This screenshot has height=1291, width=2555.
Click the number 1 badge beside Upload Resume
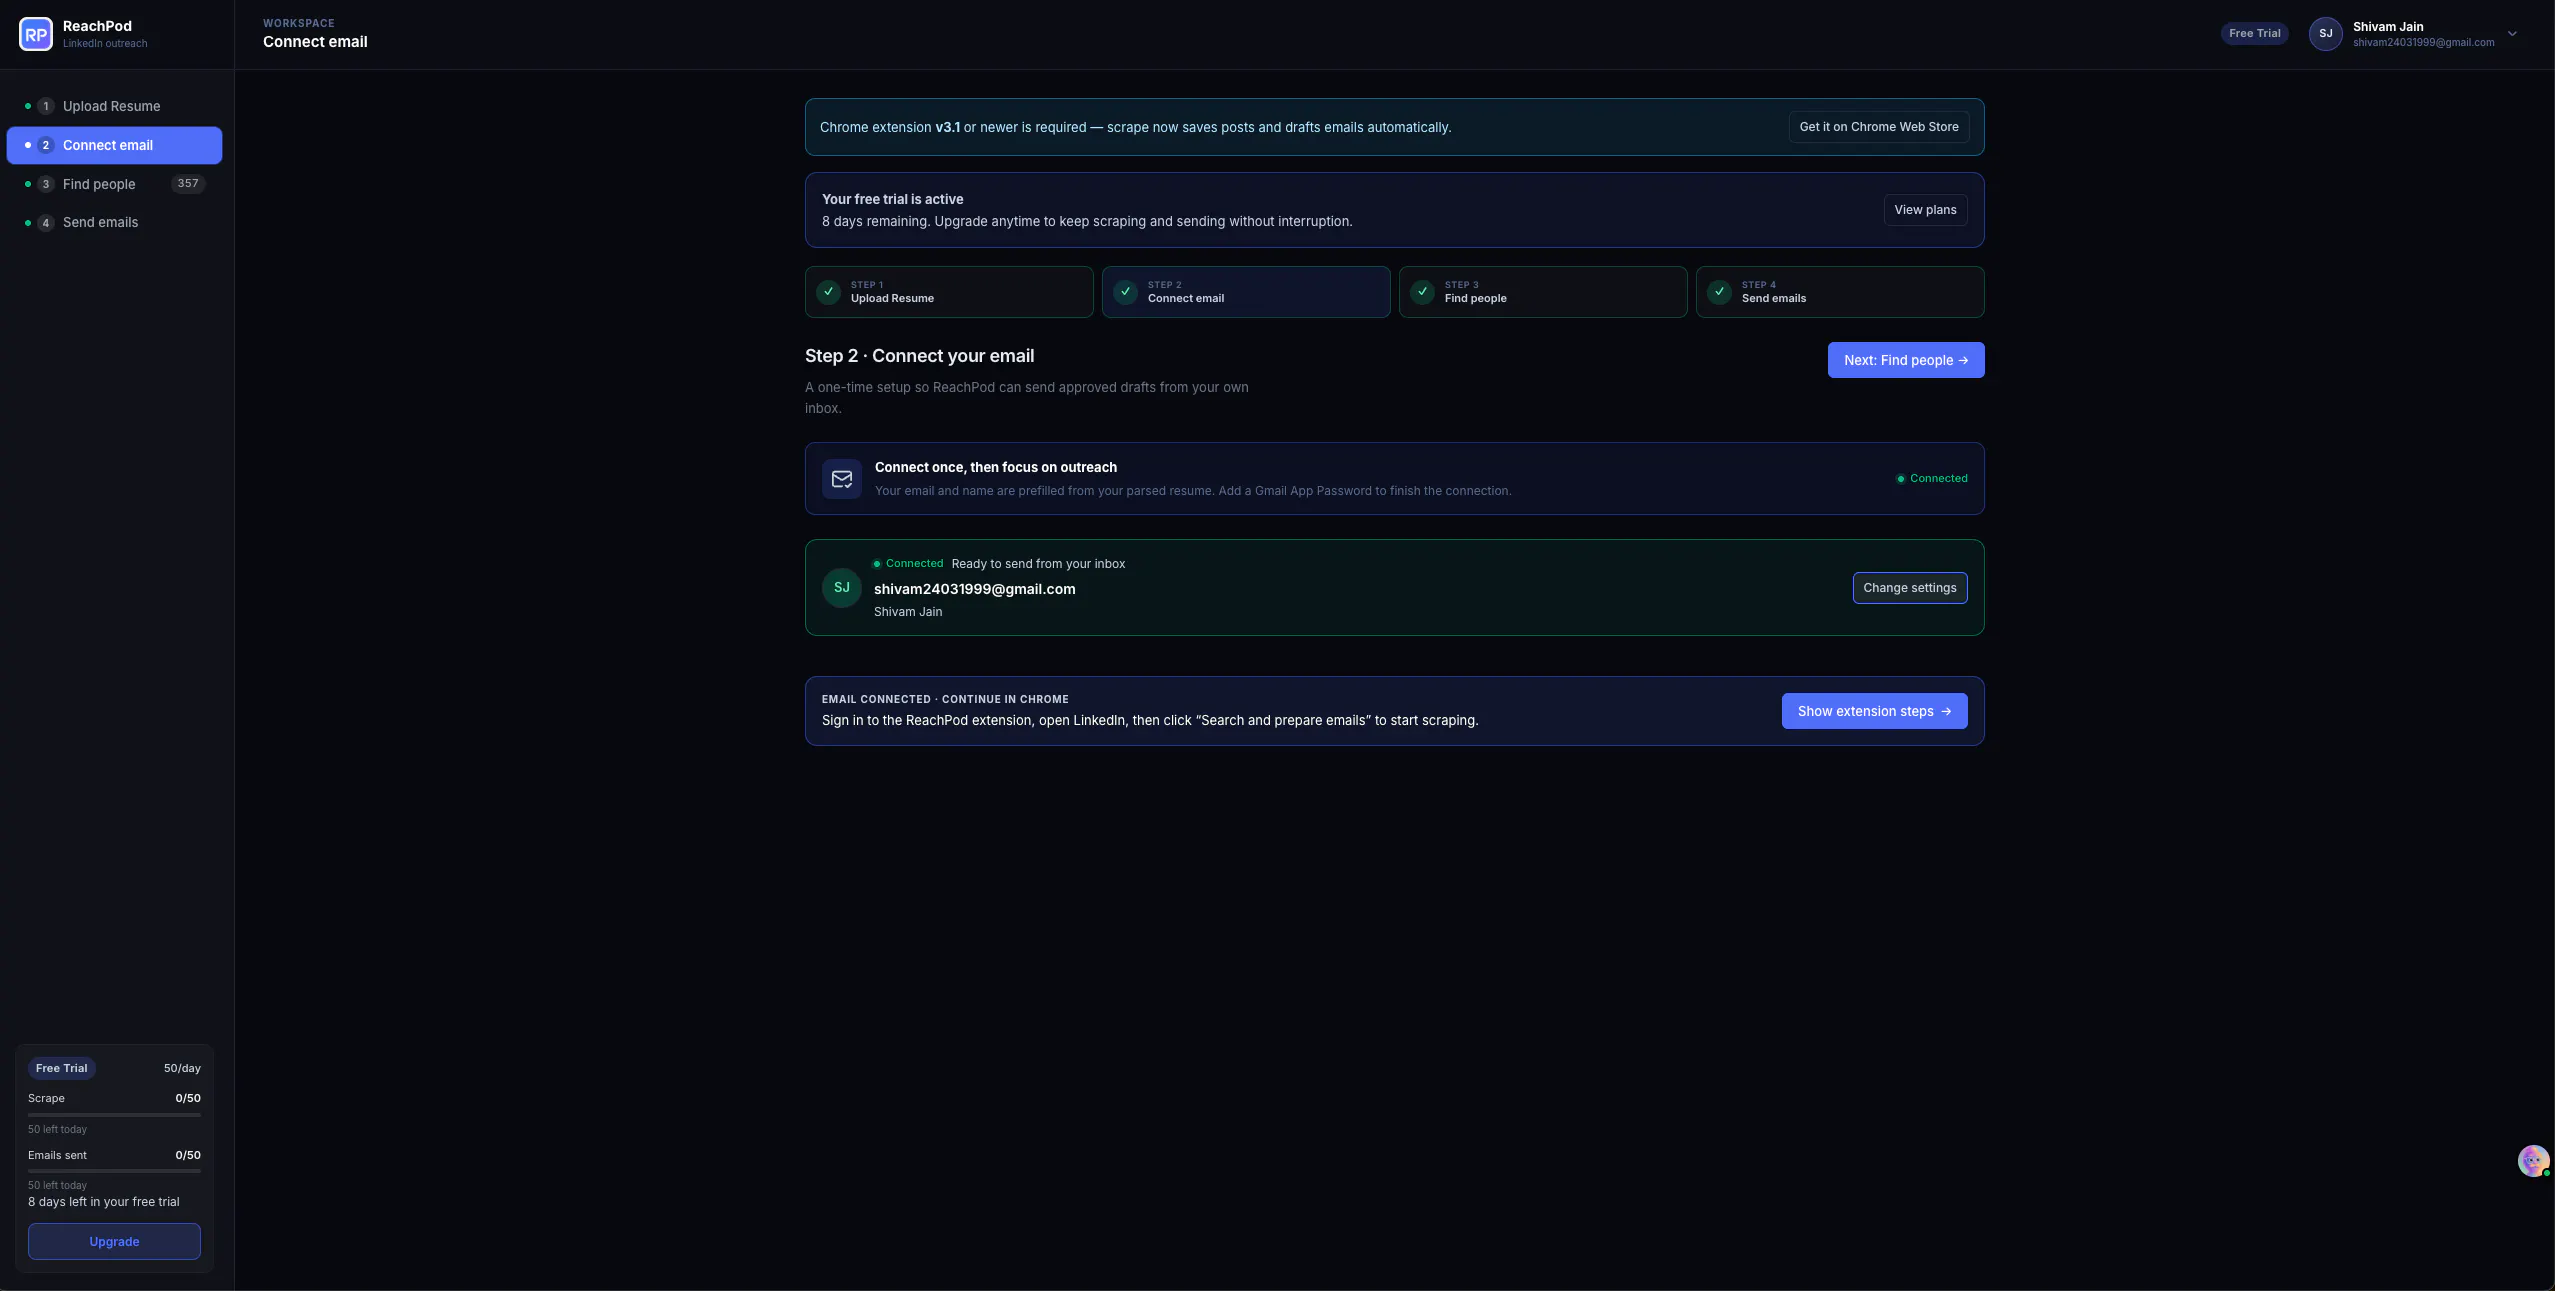(46, 106)
